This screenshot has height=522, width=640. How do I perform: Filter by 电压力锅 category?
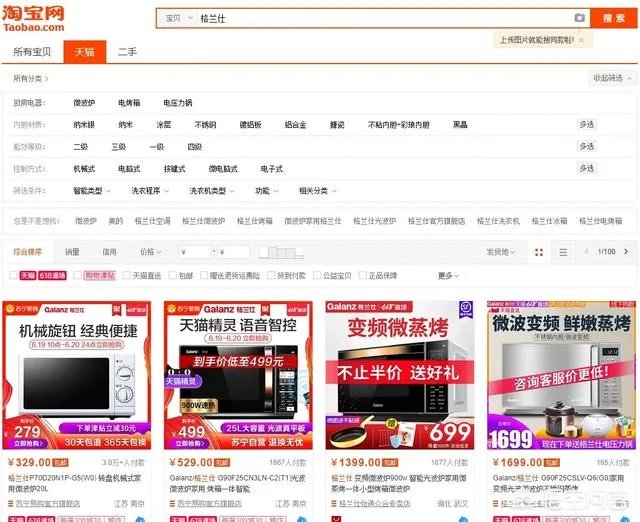pyautogui.click(x=178, y=103)
